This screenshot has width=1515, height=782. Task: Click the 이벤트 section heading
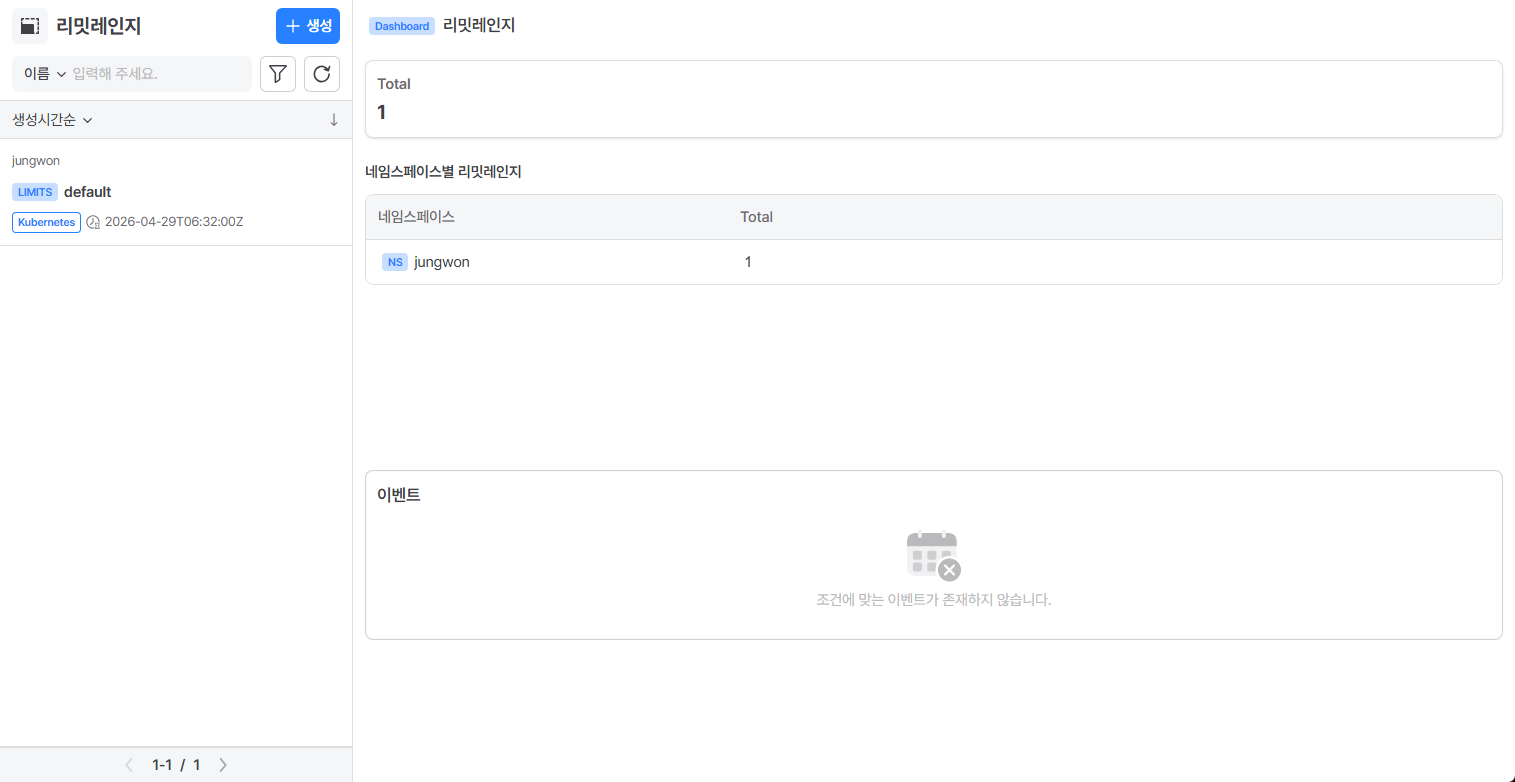(399, 495)
